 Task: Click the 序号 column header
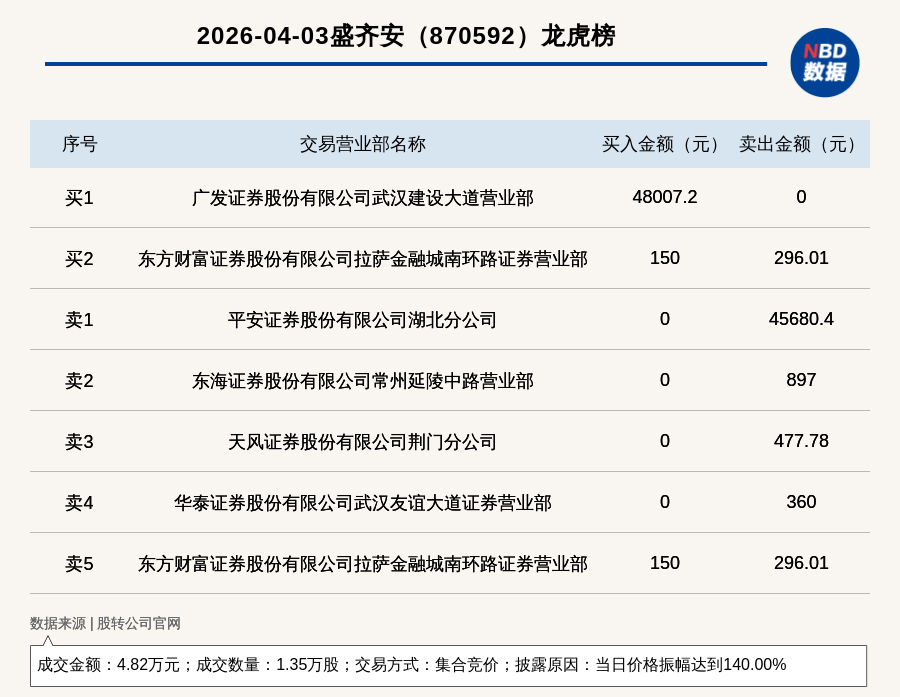pos(80,144)
